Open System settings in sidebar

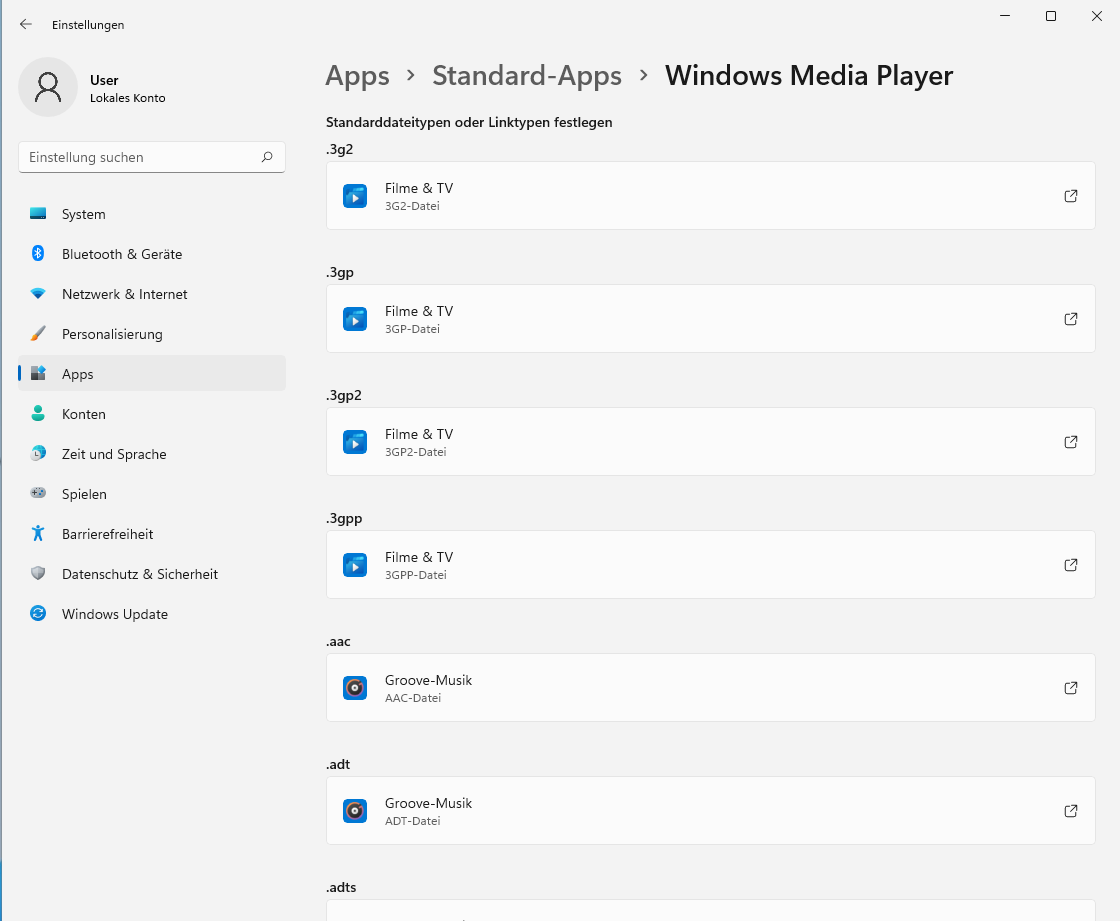click(x=83, y=214)
